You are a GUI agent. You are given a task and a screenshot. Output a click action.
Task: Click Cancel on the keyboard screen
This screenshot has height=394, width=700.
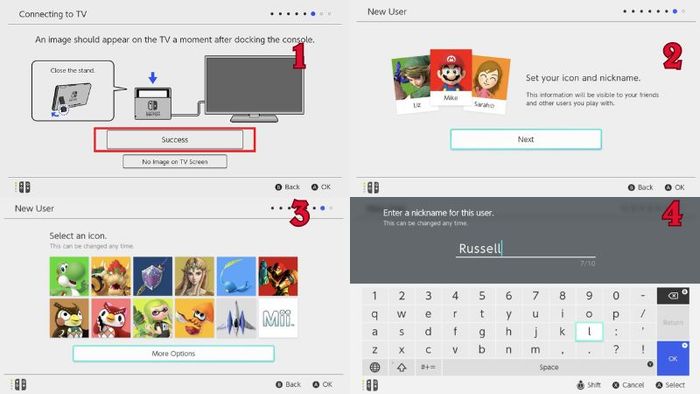click(628, 385)
